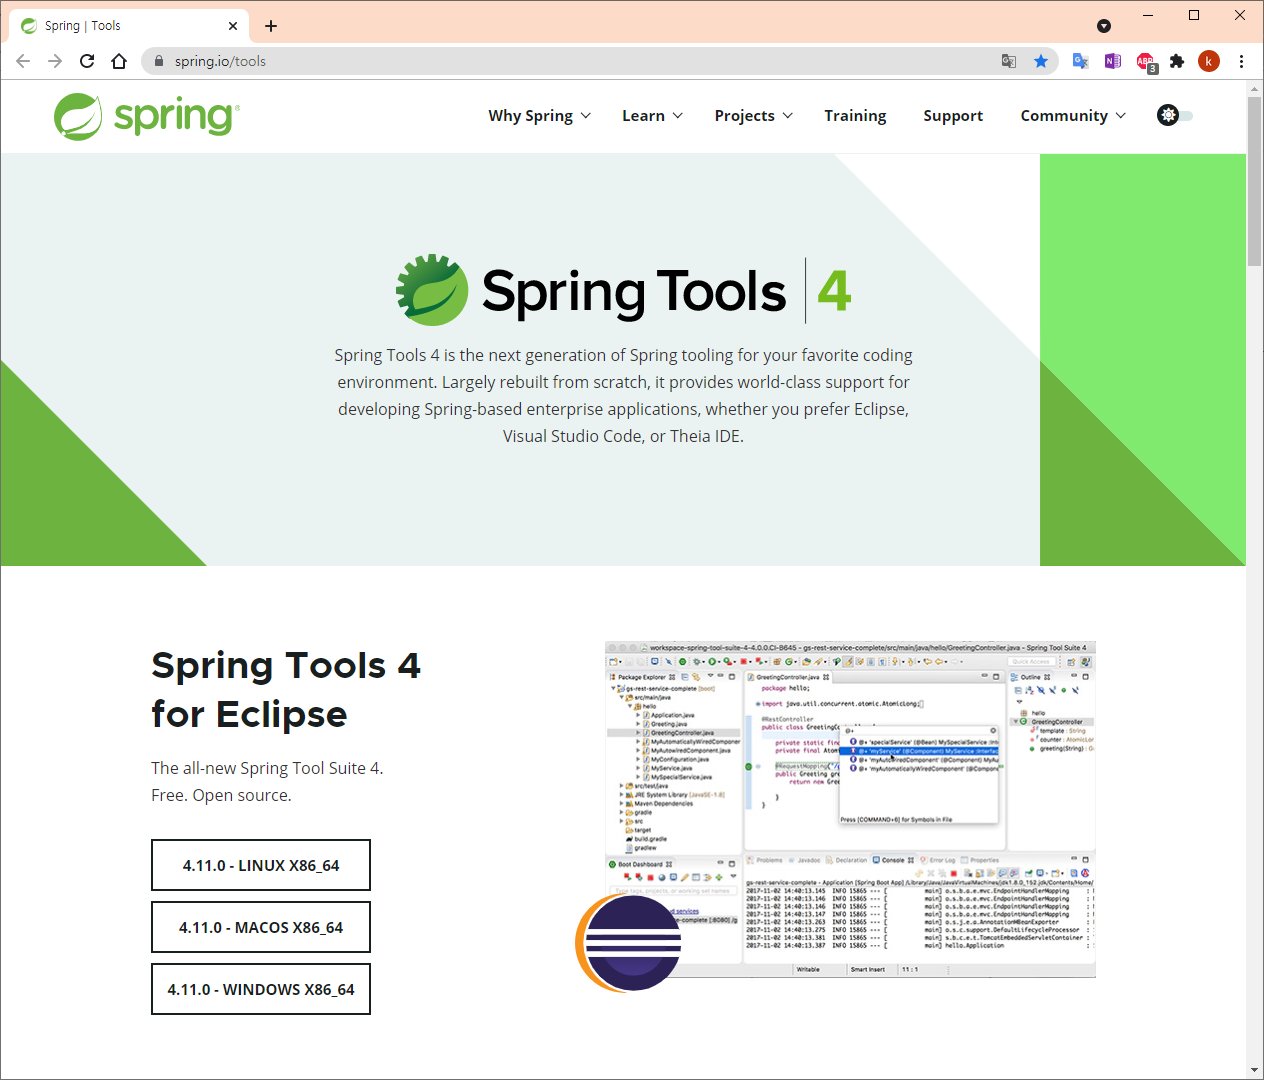
Task: Click the Eclipse logo on the screenshot
Action: click(x=628, y=943)
